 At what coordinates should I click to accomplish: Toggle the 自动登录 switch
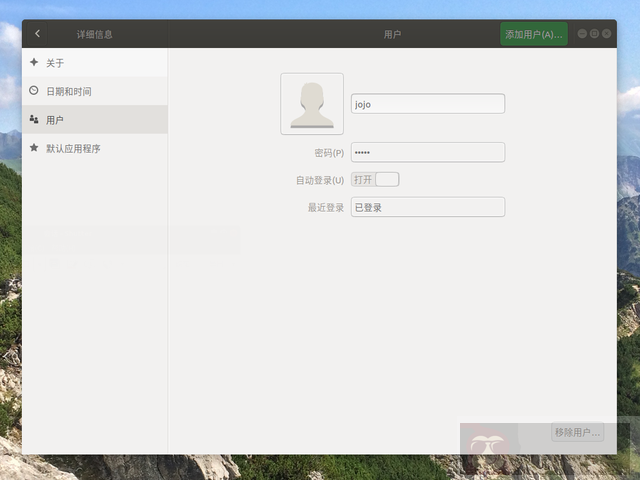(x=375, y=179)
